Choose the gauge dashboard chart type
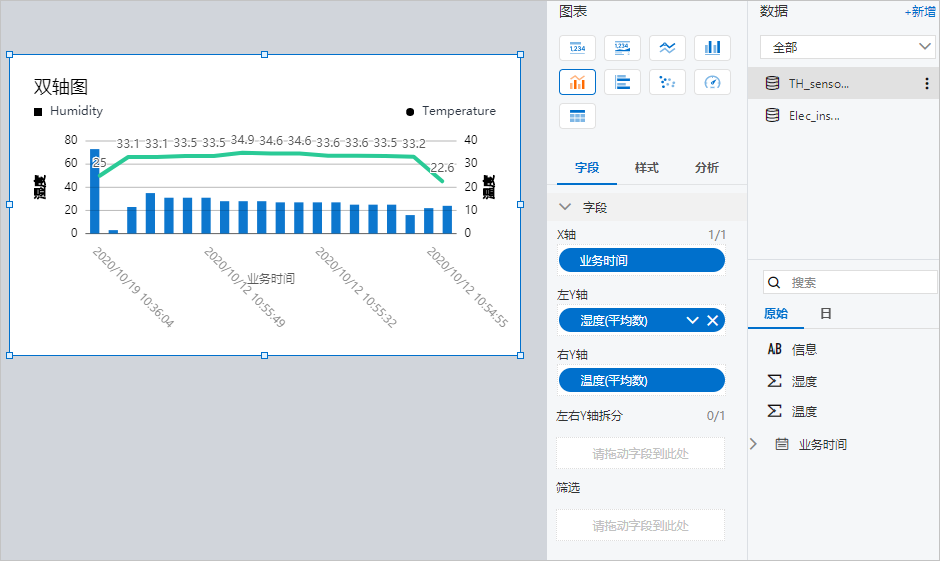 (712, 82)
